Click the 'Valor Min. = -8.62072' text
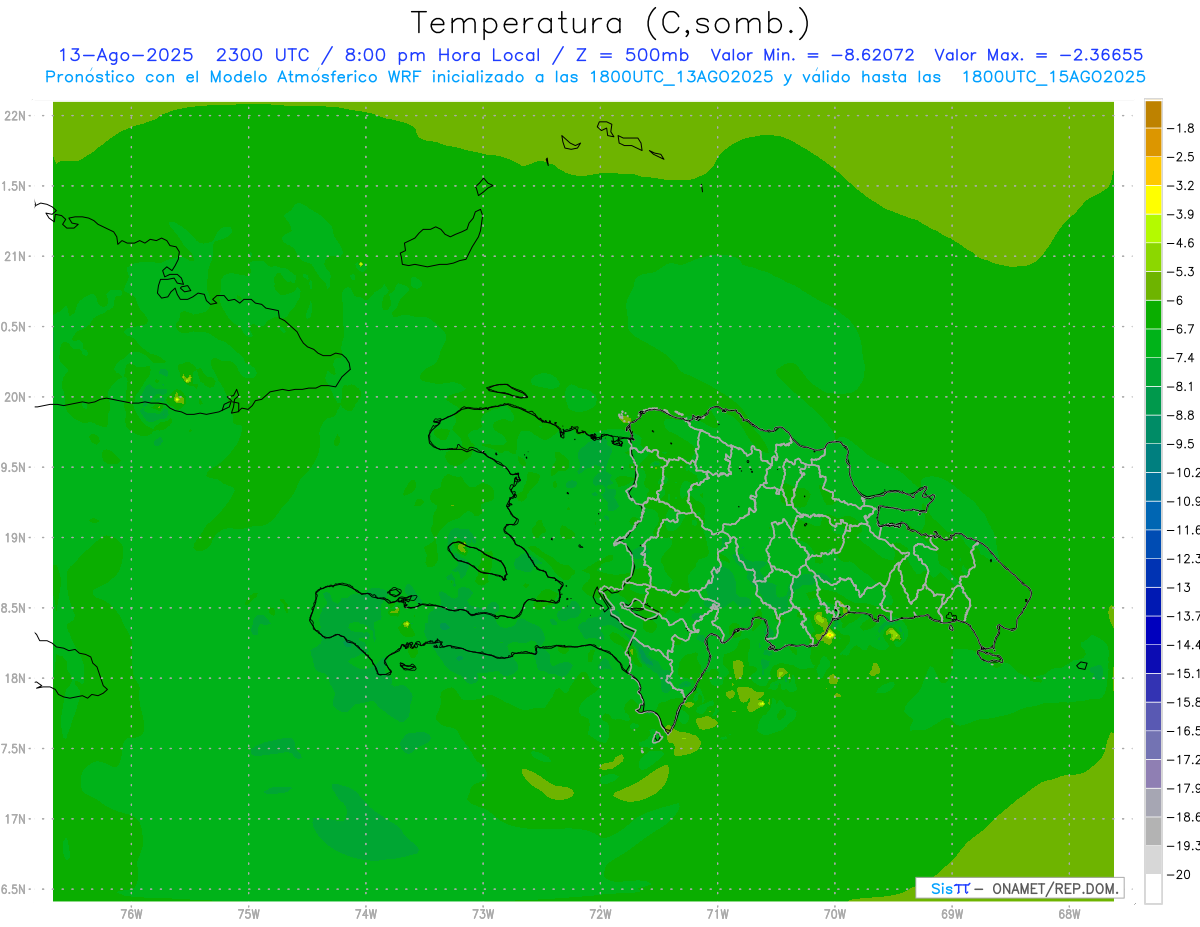1200x927 pixels. point(812,55)
